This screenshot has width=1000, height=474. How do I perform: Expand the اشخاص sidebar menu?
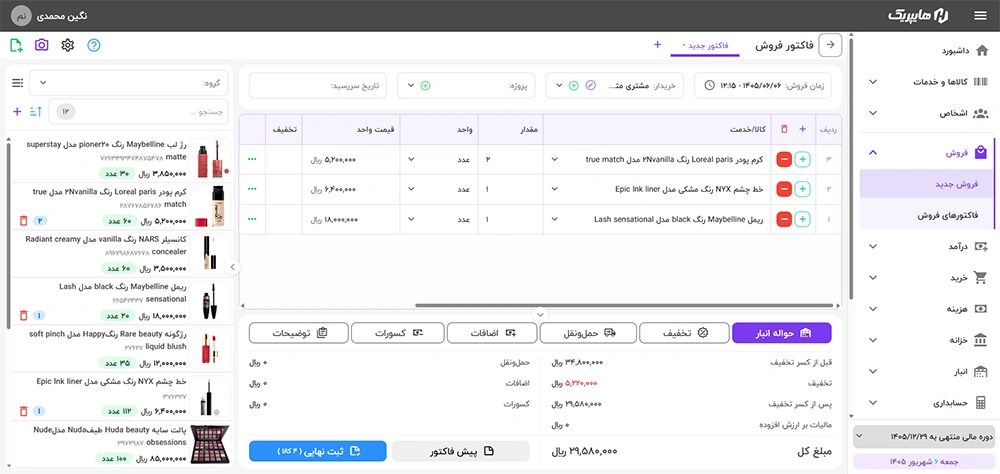[927, 114]
